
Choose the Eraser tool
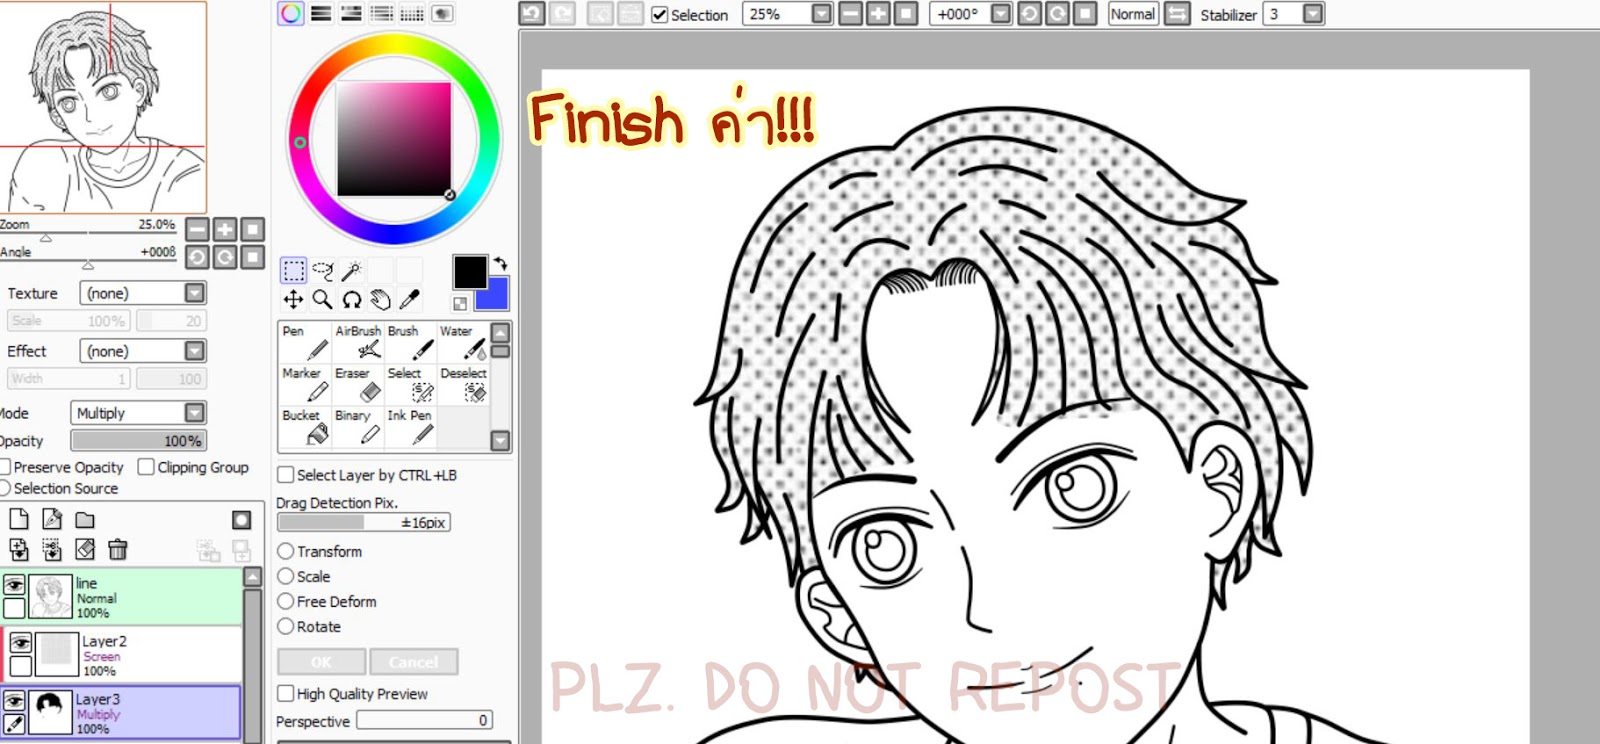click(x=358, y=384)
